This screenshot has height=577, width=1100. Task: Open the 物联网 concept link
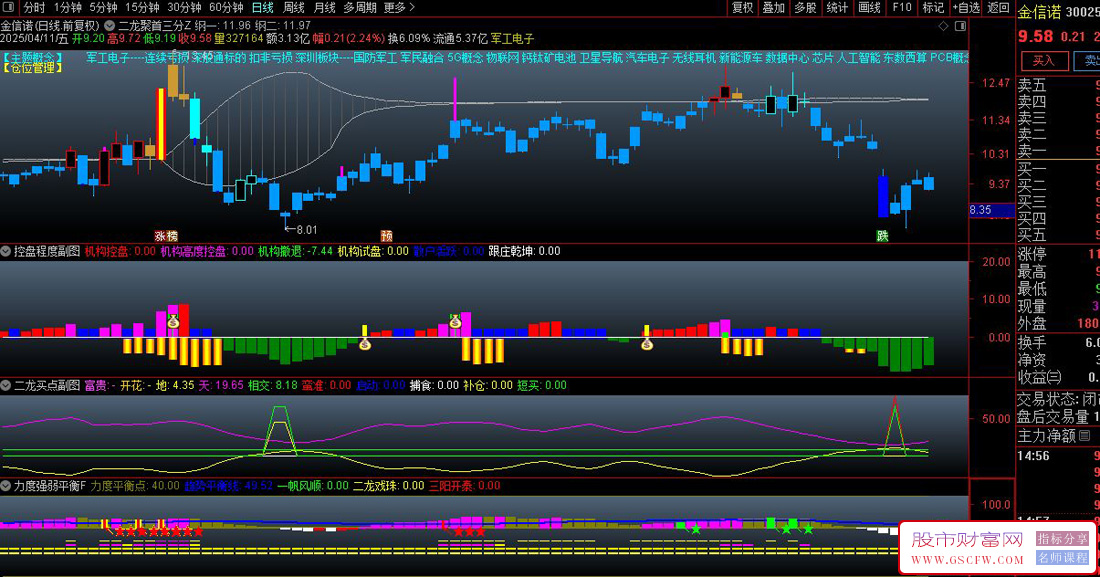click(503, 58)
